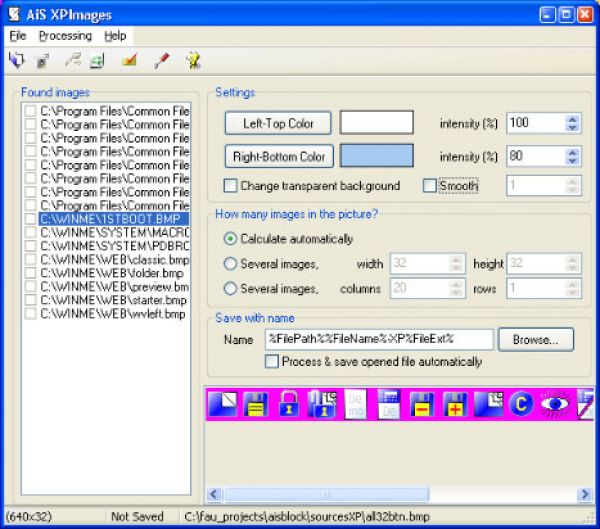Check Process & save opened file automatically

tap(272, 361)
